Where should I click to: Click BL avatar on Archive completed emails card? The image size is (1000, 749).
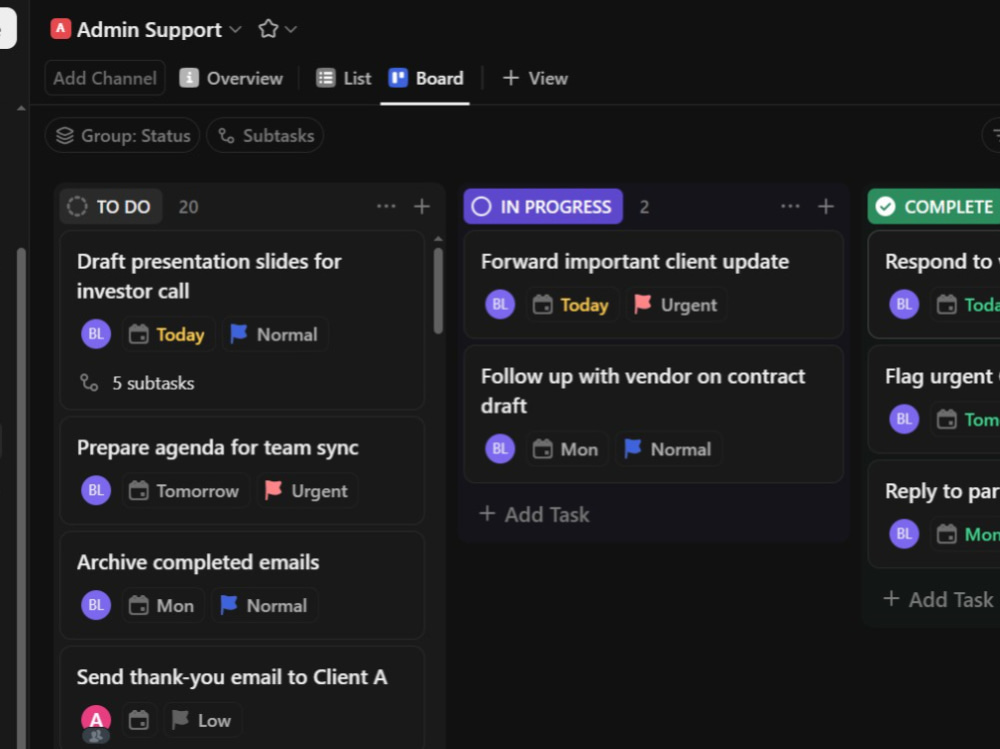pos(96,605)
